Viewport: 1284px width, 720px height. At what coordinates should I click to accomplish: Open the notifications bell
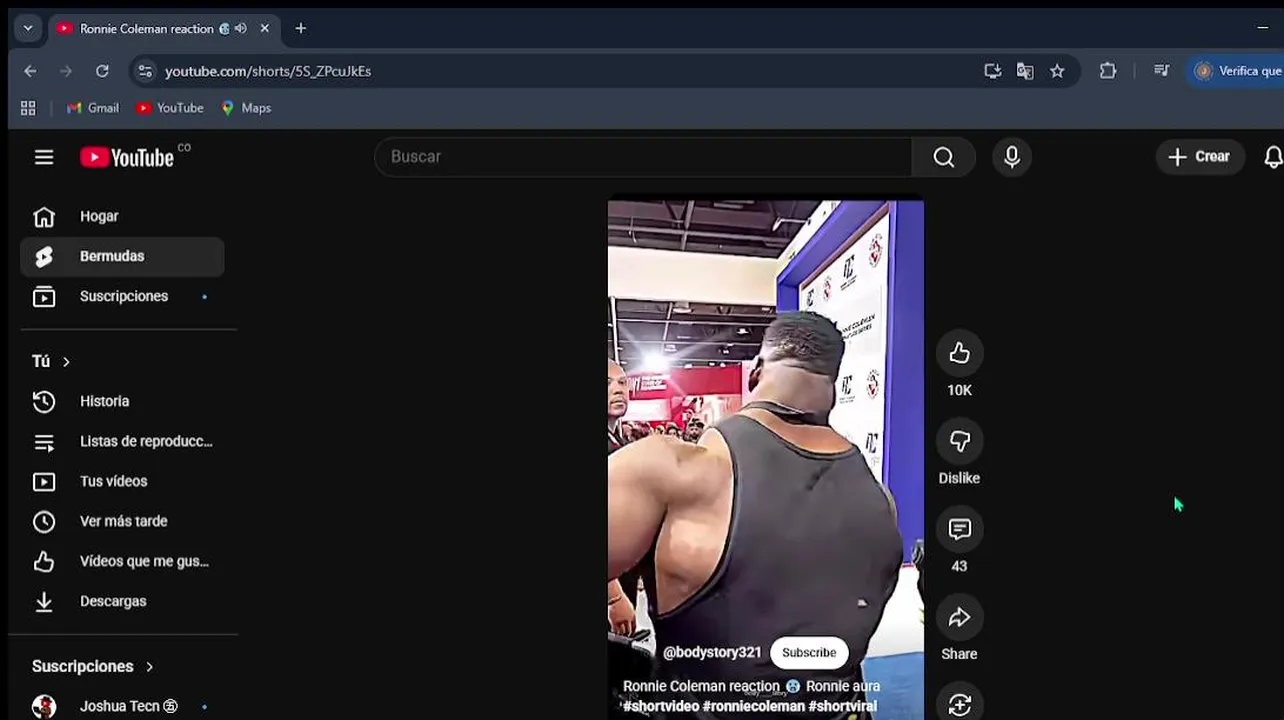pyautogui.click(x=1273, y=157)
